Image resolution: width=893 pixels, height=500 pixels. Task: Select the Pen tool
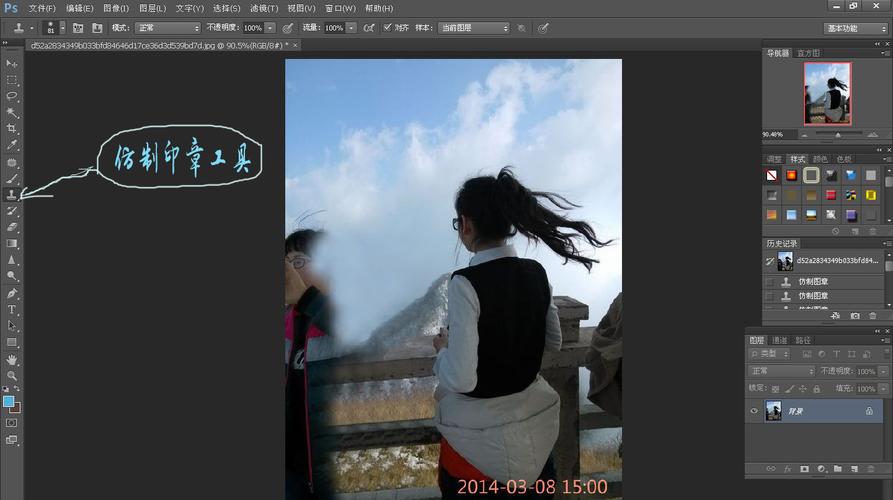coord(11,293)
